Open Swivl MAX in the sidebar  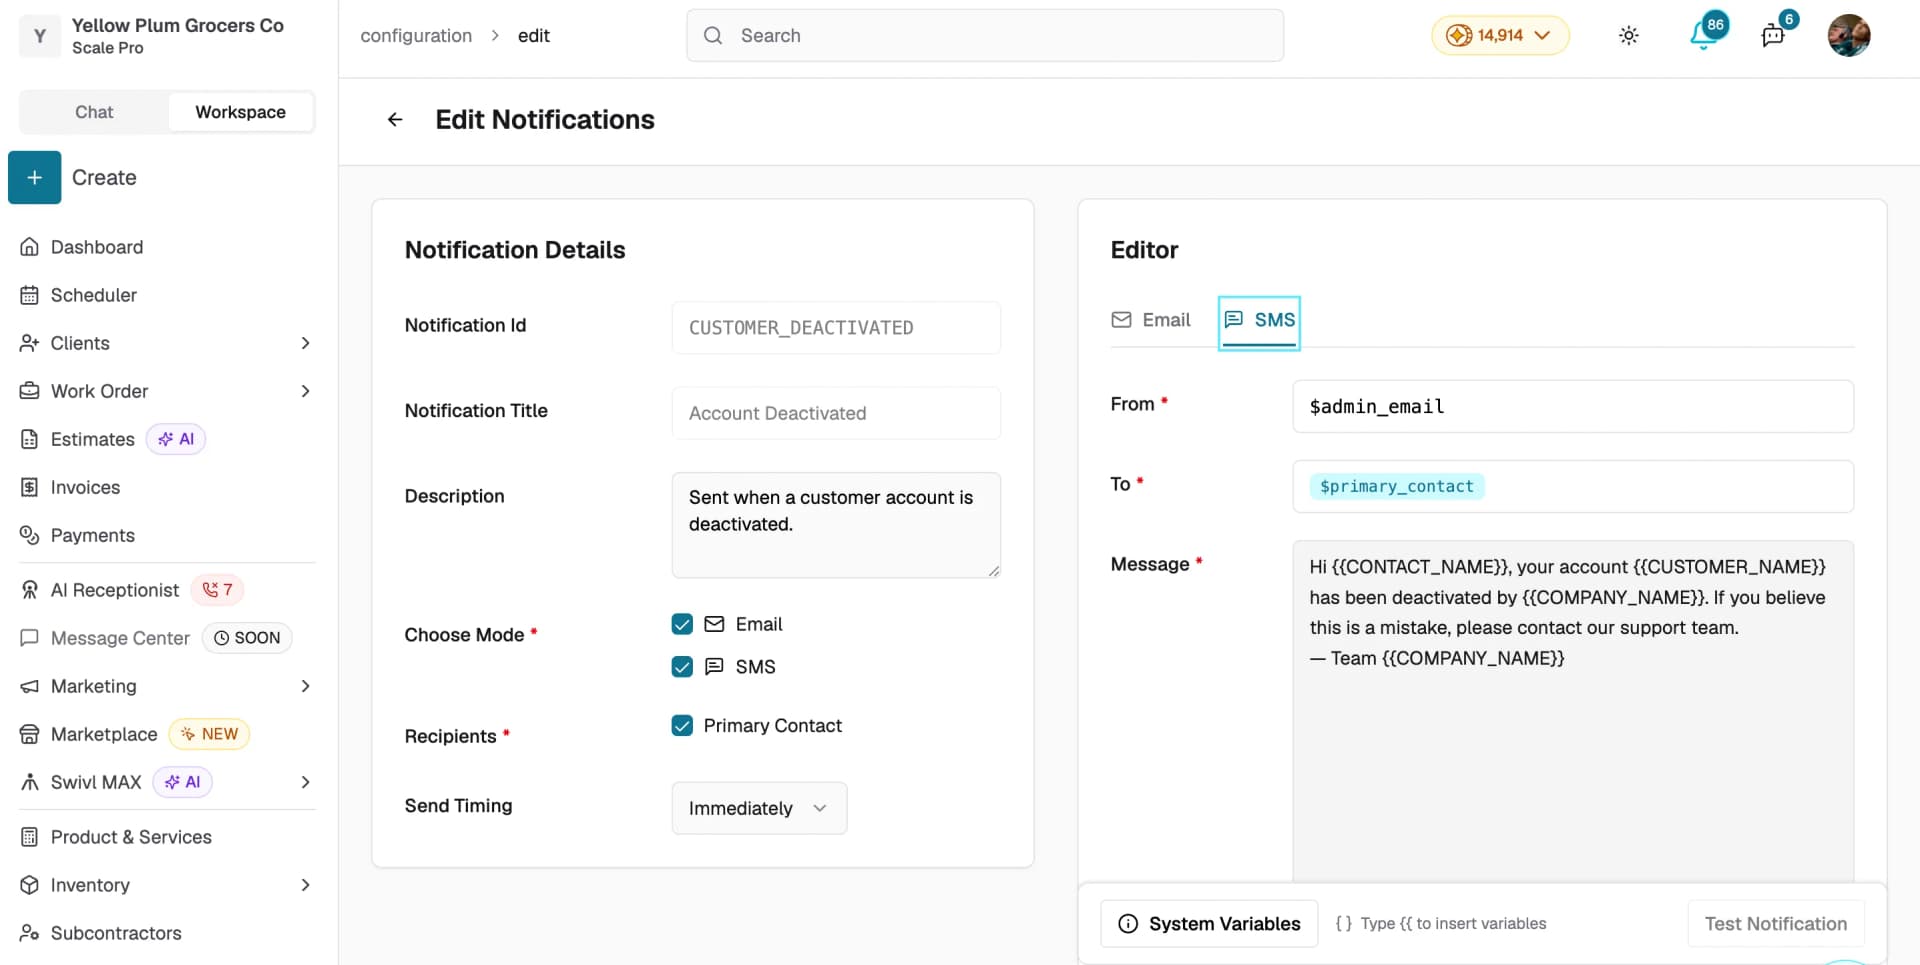coord(96,782)
